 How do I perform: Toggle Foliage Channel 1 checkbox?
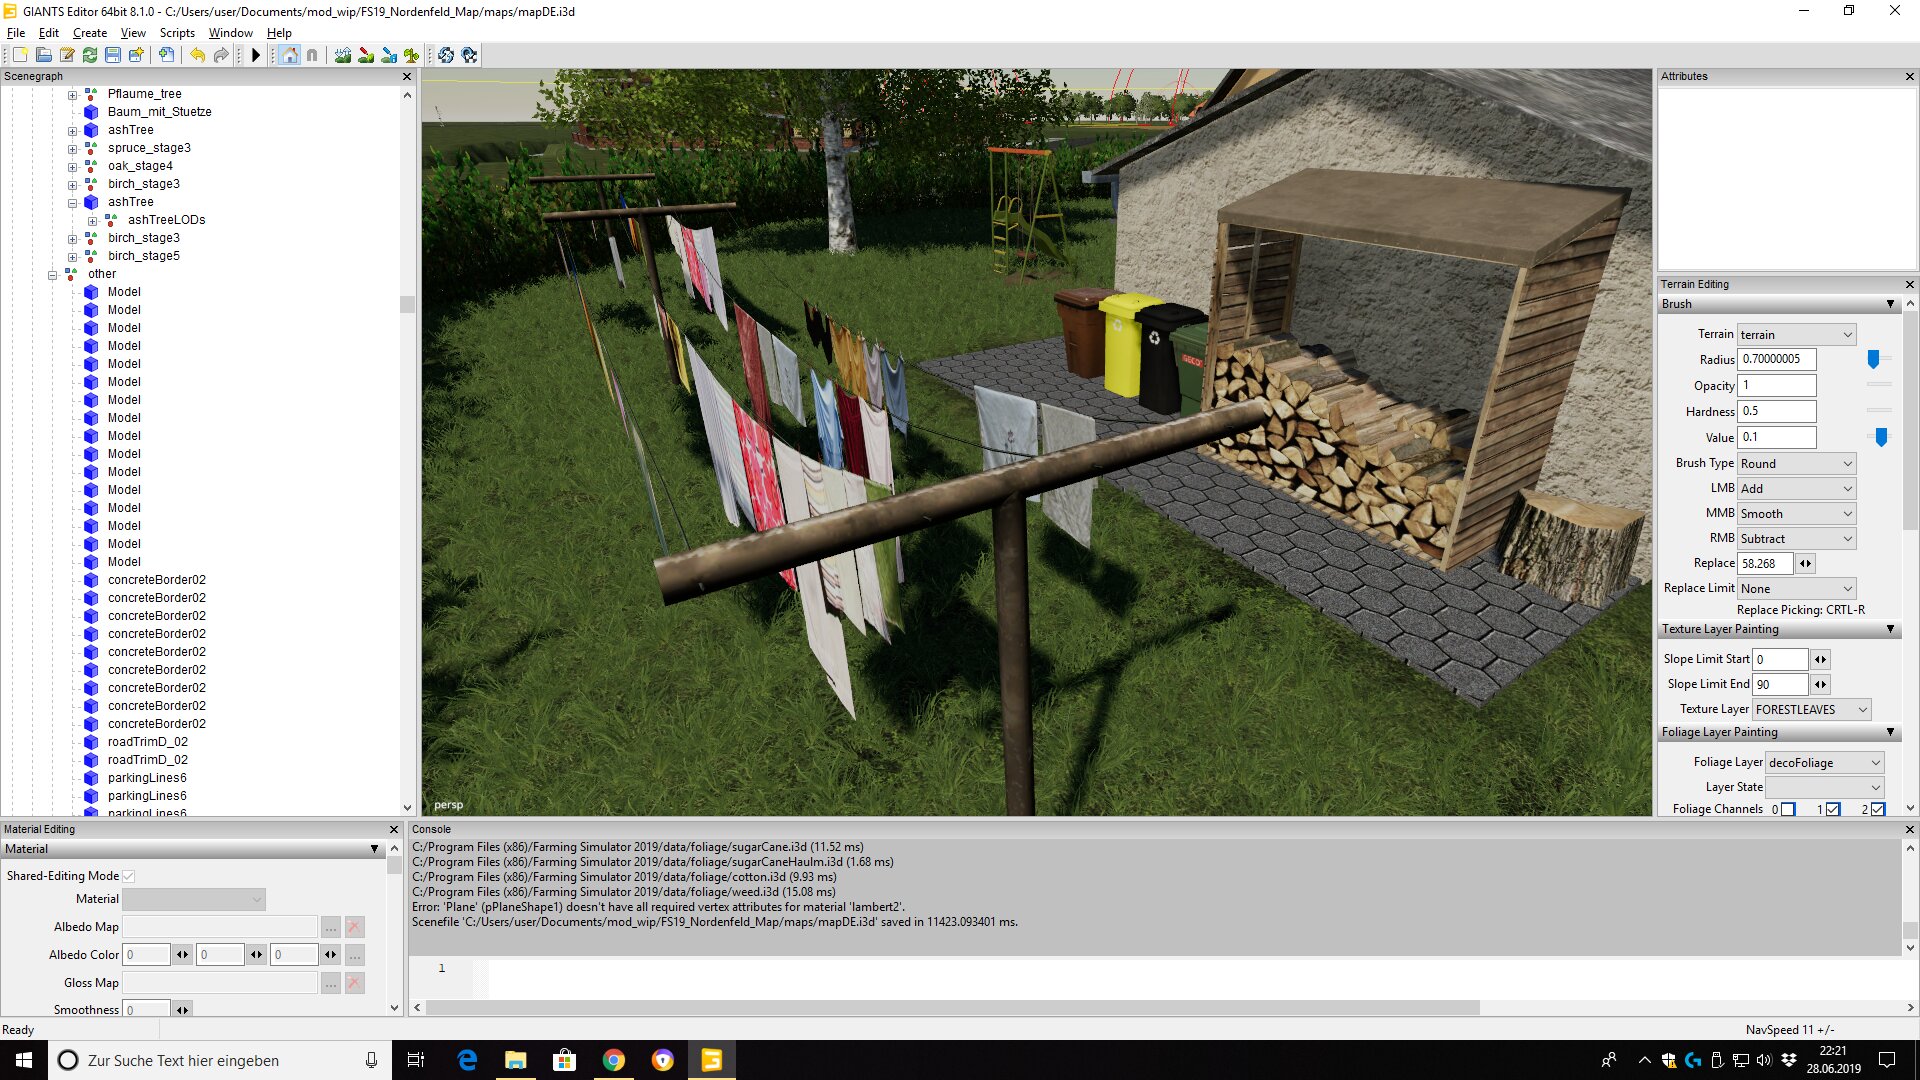(1833, 809)
